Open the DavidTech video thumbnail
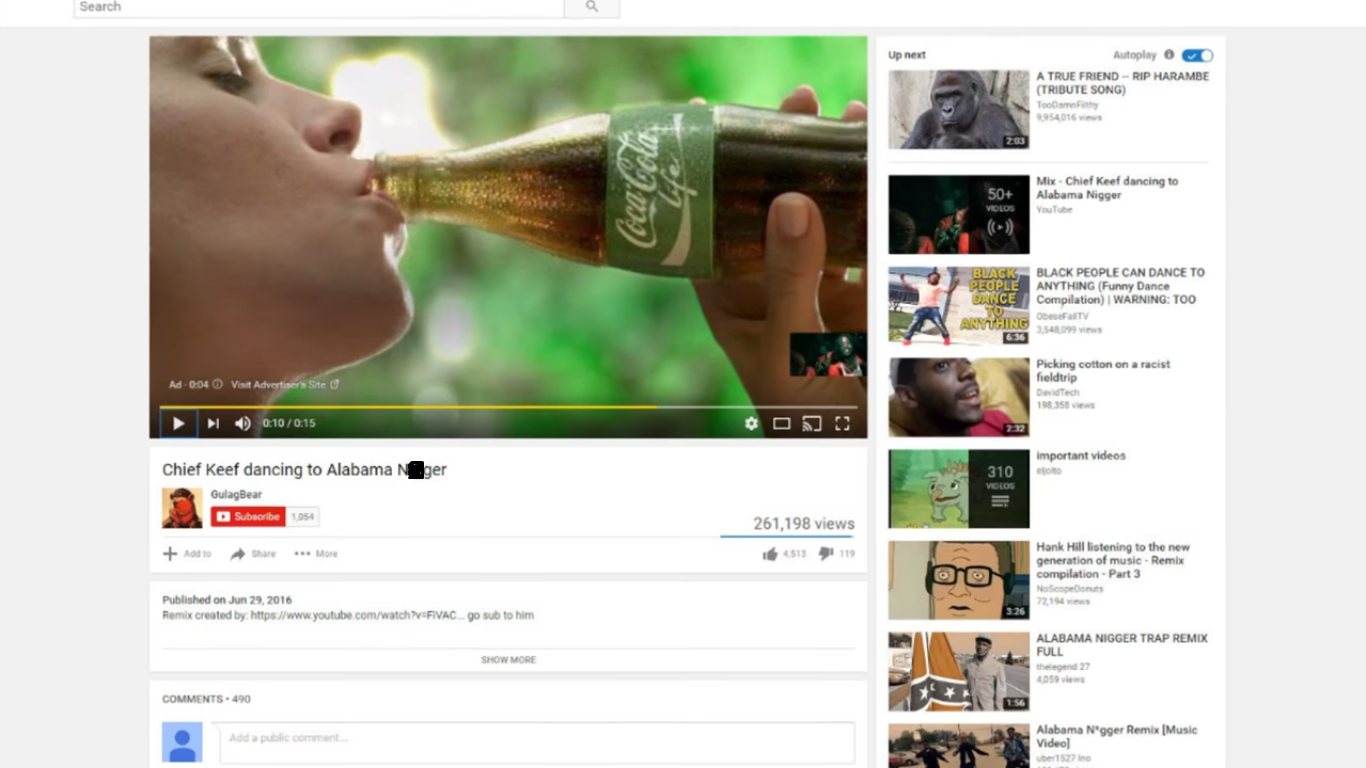The width and height of the screenshot is (1366, 768). [959, 398]
